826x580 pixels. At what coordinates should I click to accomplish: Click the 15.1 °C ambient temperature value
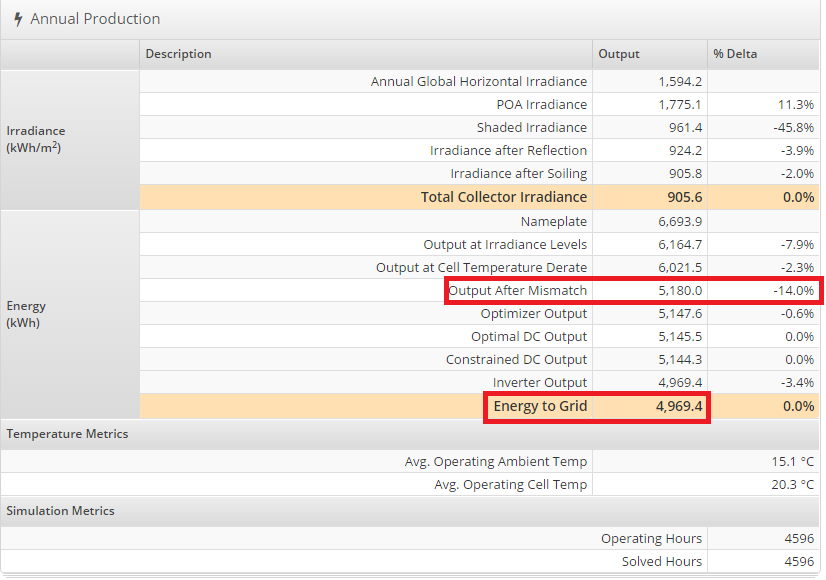[x=793, y=461]
